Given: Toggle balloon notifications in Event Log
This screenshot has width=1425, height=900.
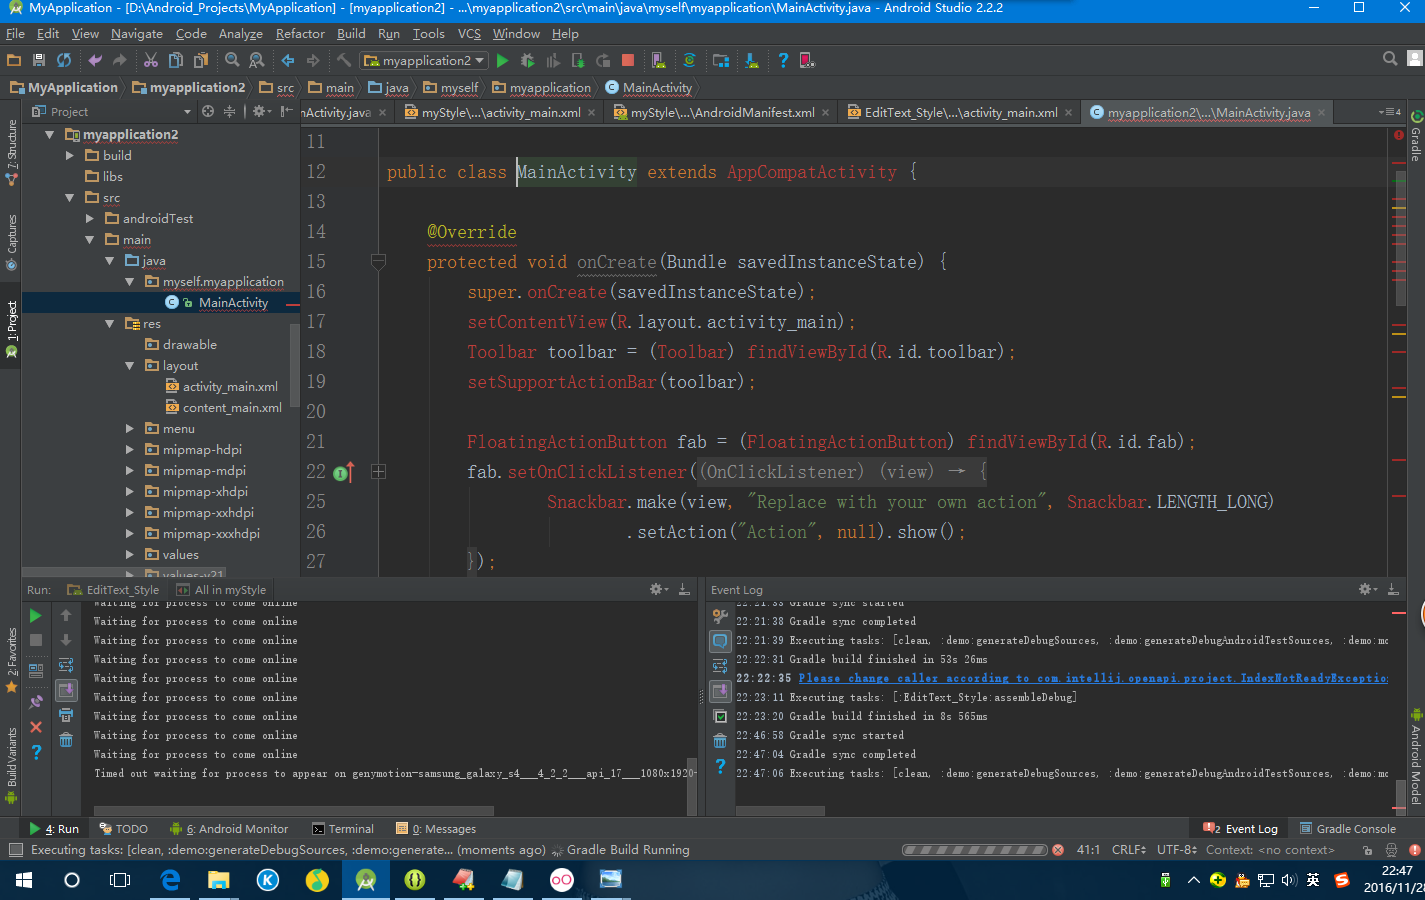Looking at the screenshot, I should coord(720,641).
